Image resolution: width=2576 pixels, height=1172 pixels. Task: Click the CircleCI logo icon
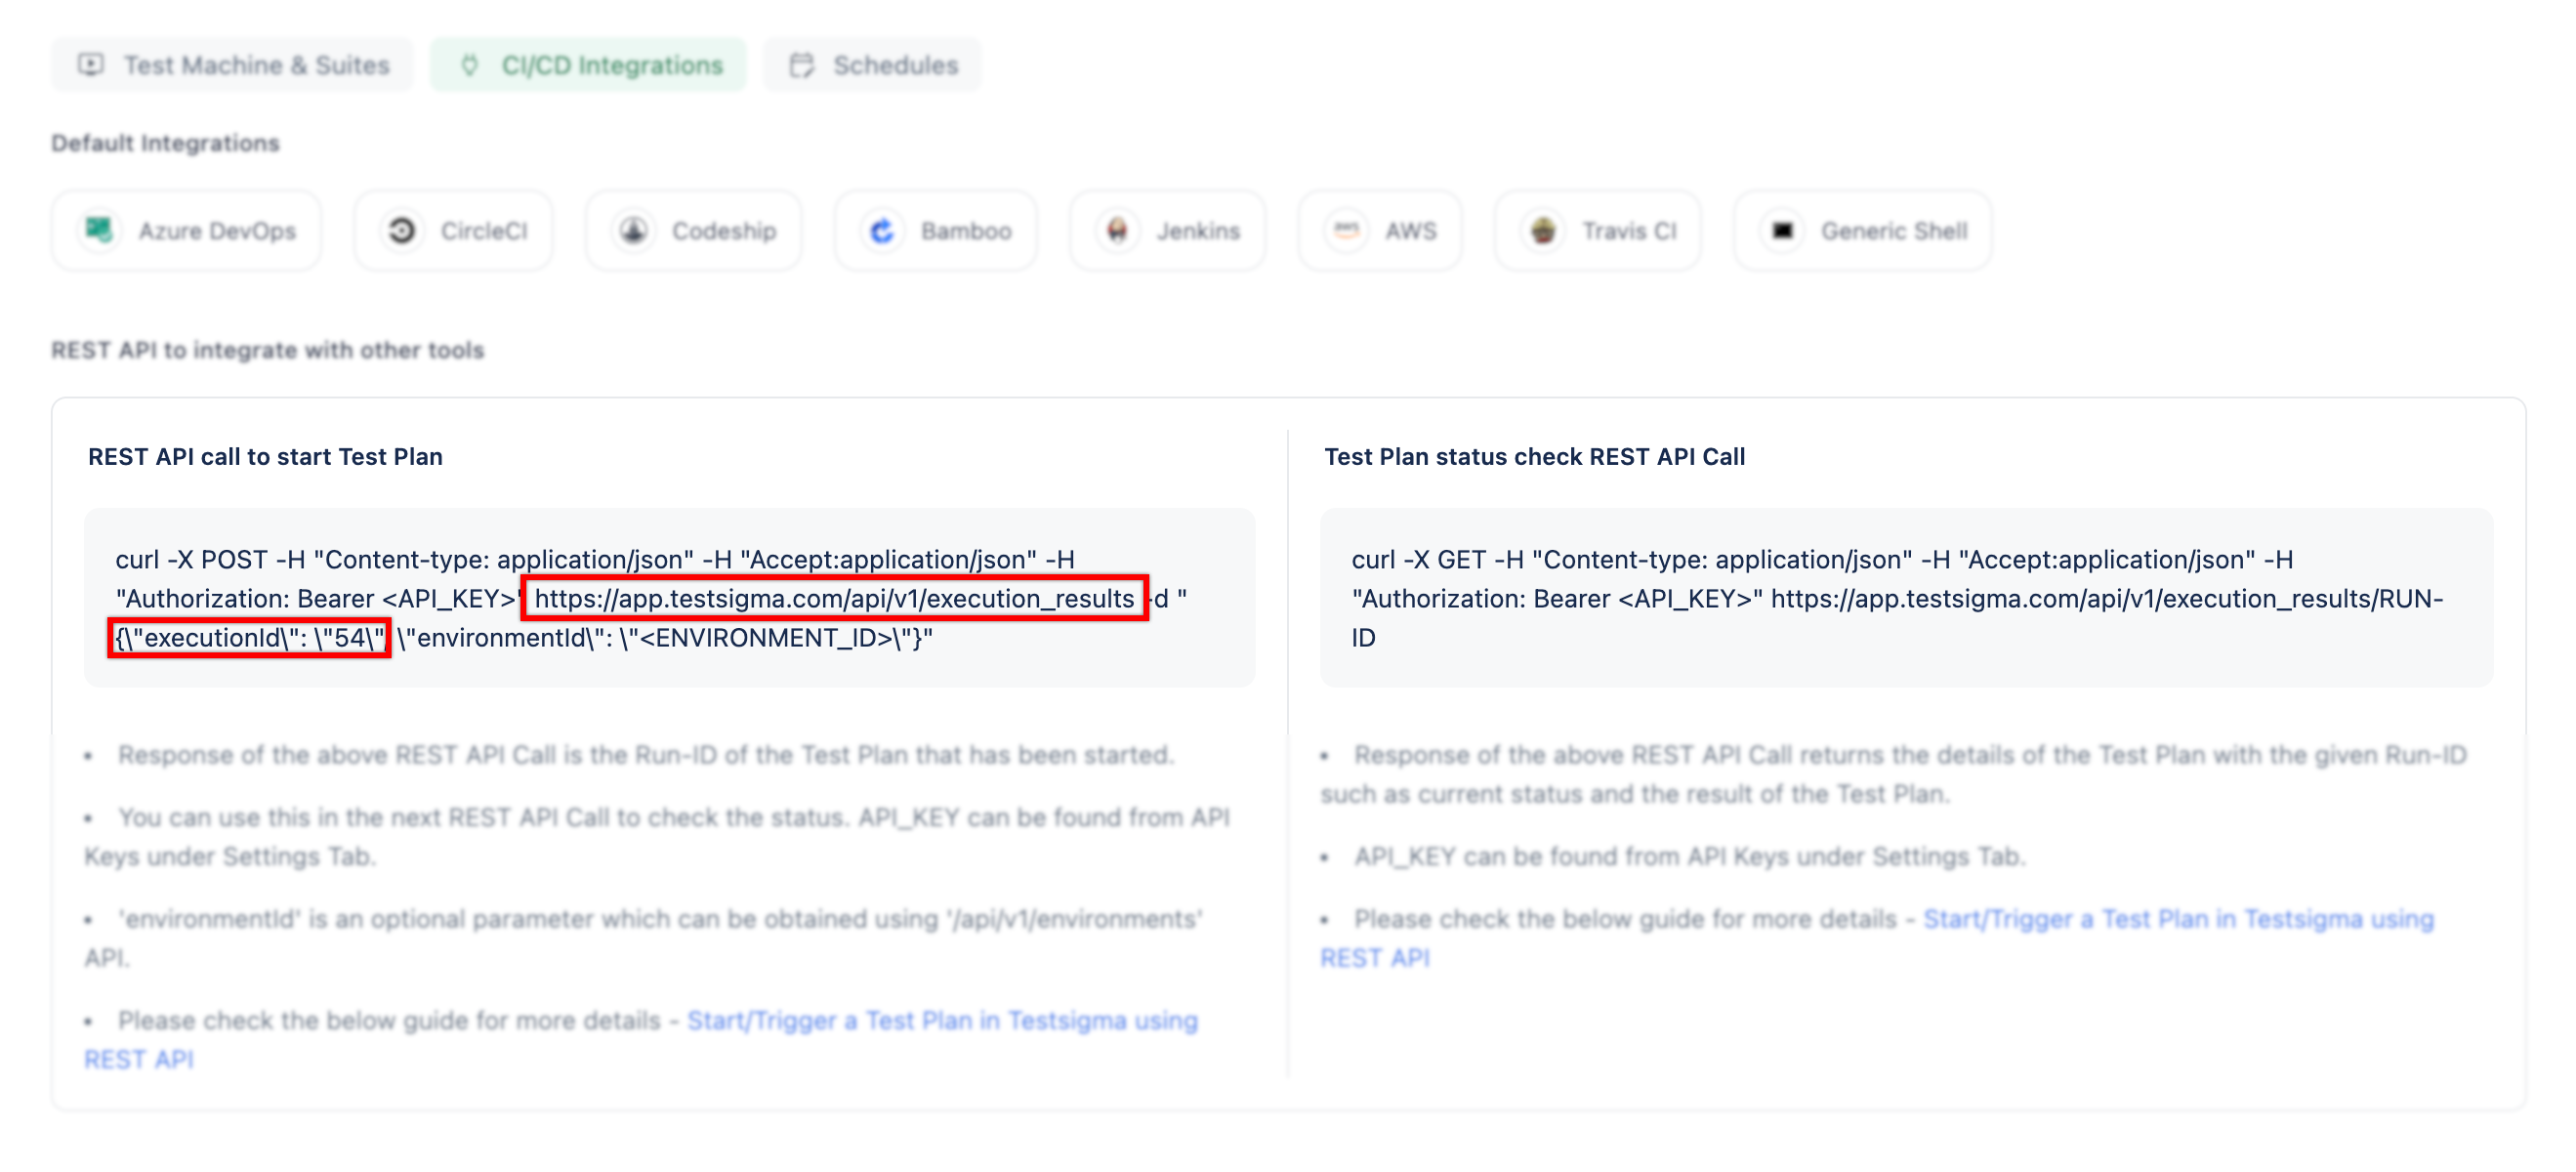click(x=401, y=231)
